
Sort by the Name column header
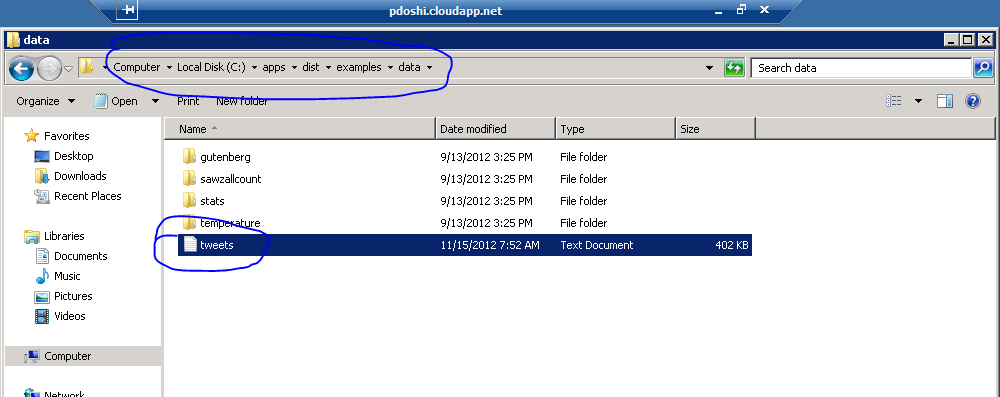tap(300, 129)
